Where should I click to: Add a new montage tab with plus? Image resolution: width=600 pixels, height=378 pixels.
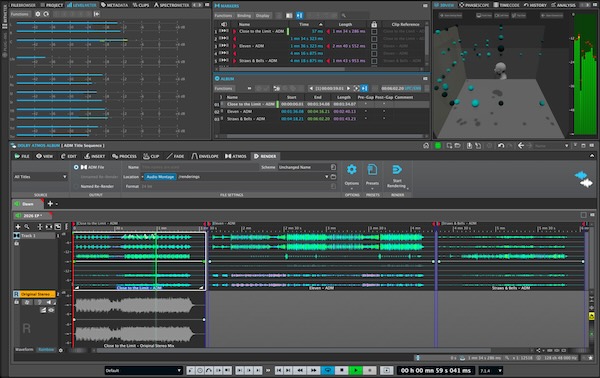50,204
